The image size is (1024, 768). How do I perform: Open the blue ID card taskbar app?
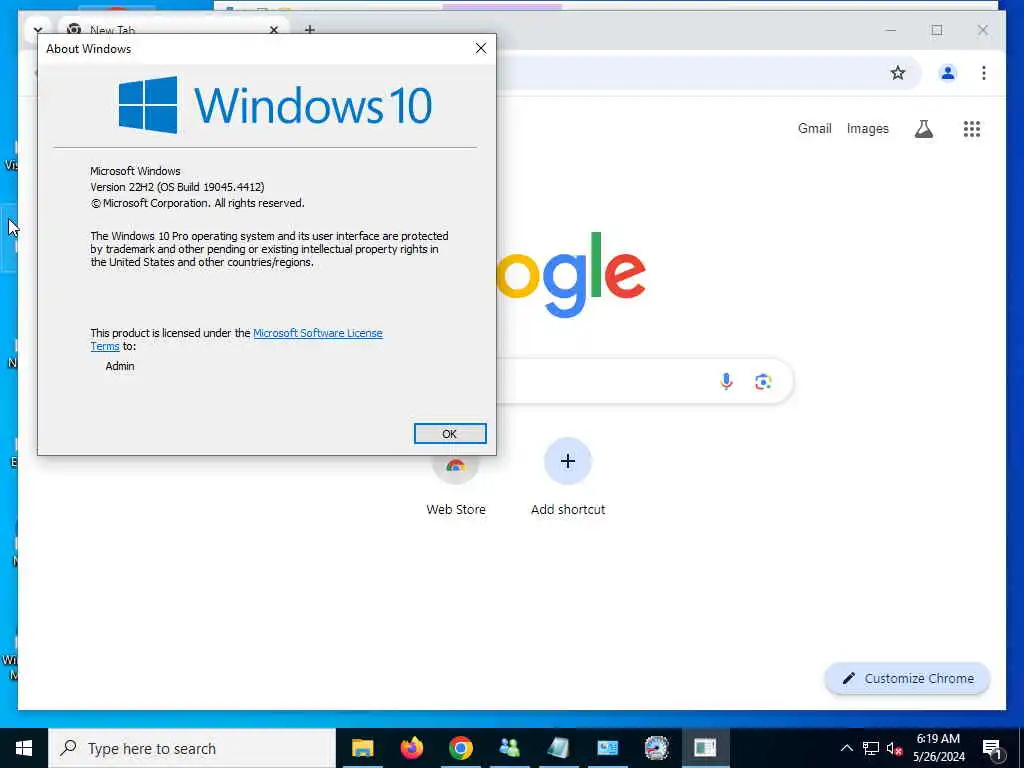point(607,748)
